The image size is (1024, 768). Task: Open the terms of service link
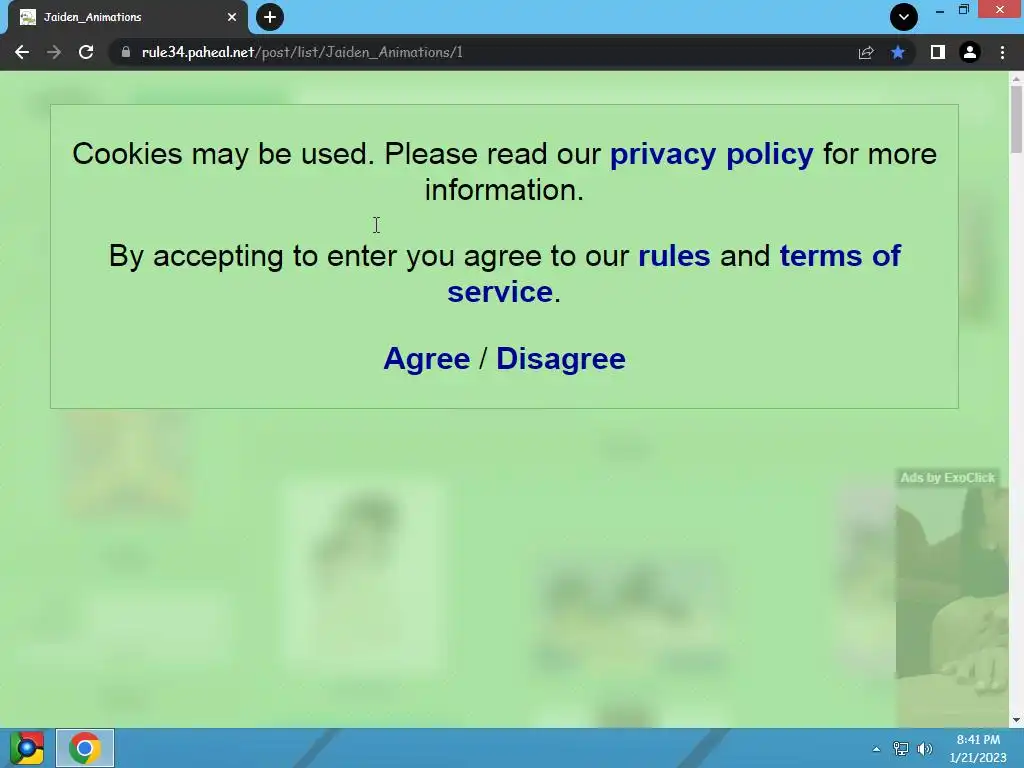point(674,274)
